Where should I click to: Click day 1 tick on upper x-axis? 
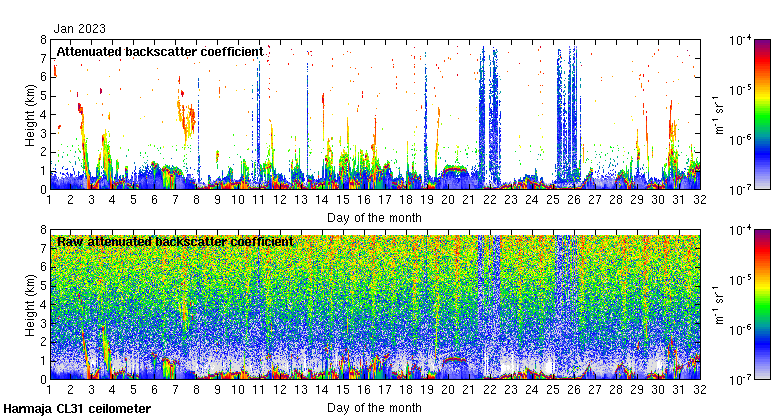pyautogui.click(x=49, y=200)
